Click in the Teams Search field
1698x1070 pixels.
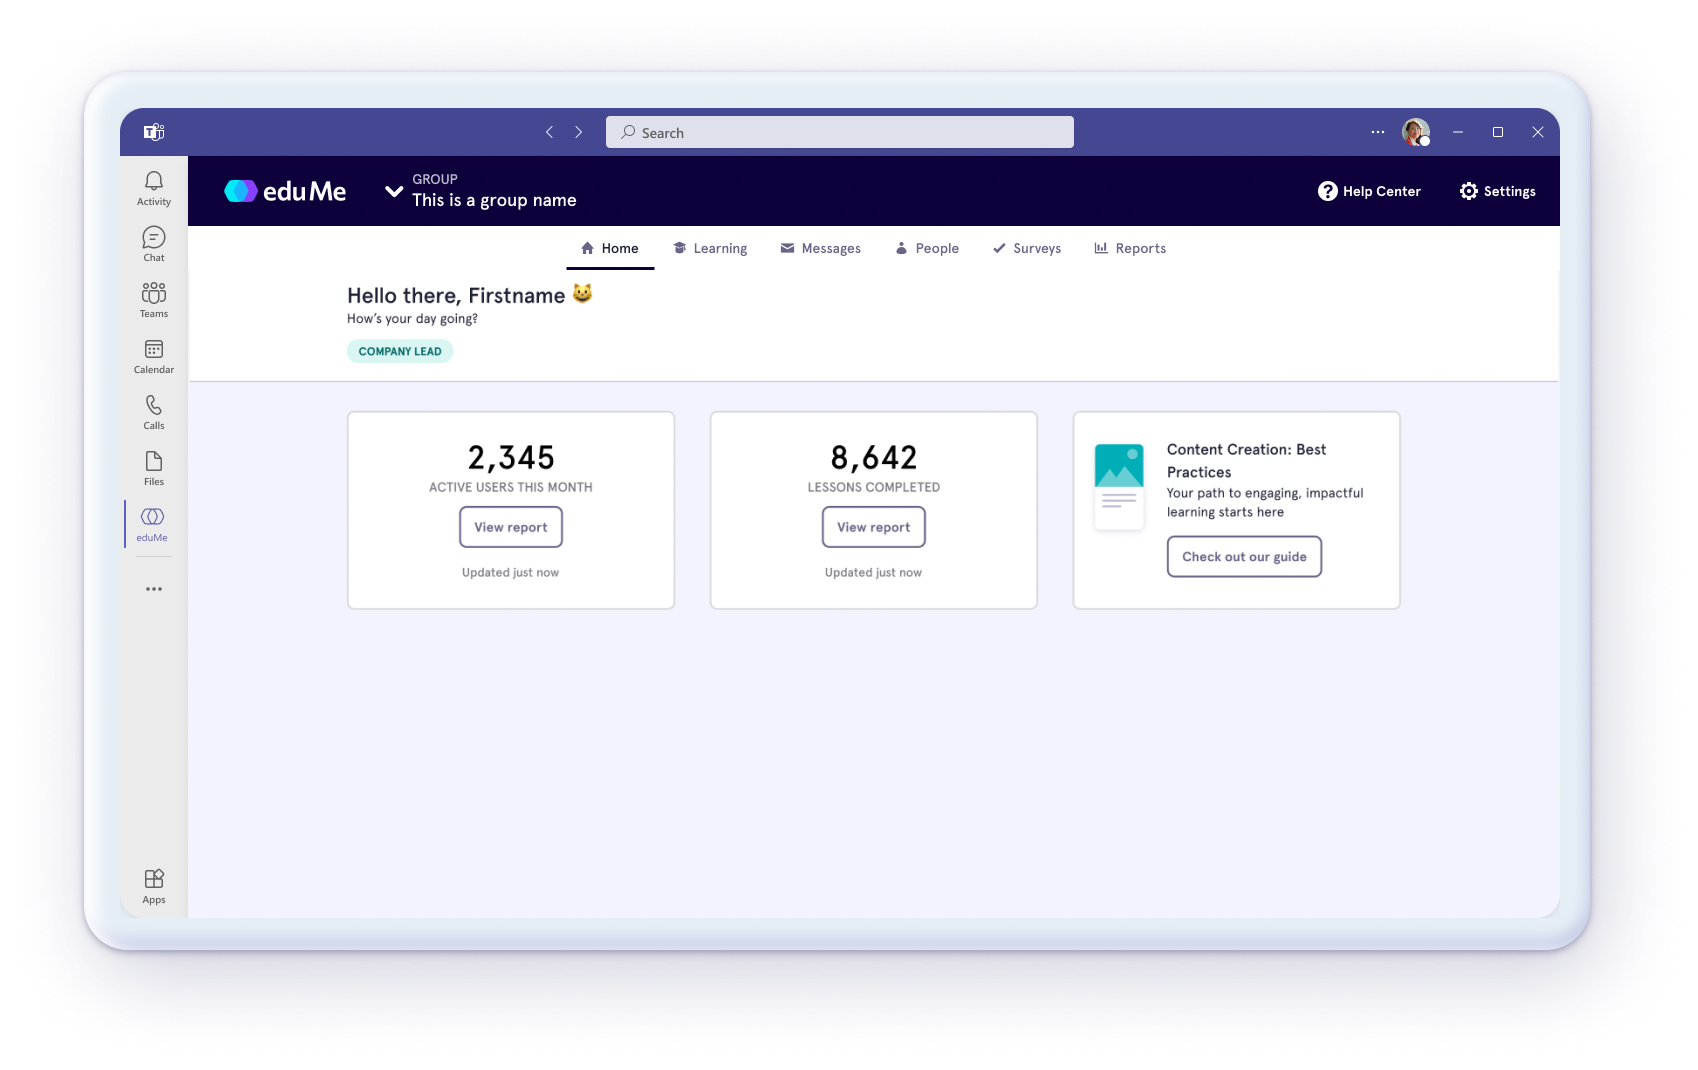[x=840, y=132]
